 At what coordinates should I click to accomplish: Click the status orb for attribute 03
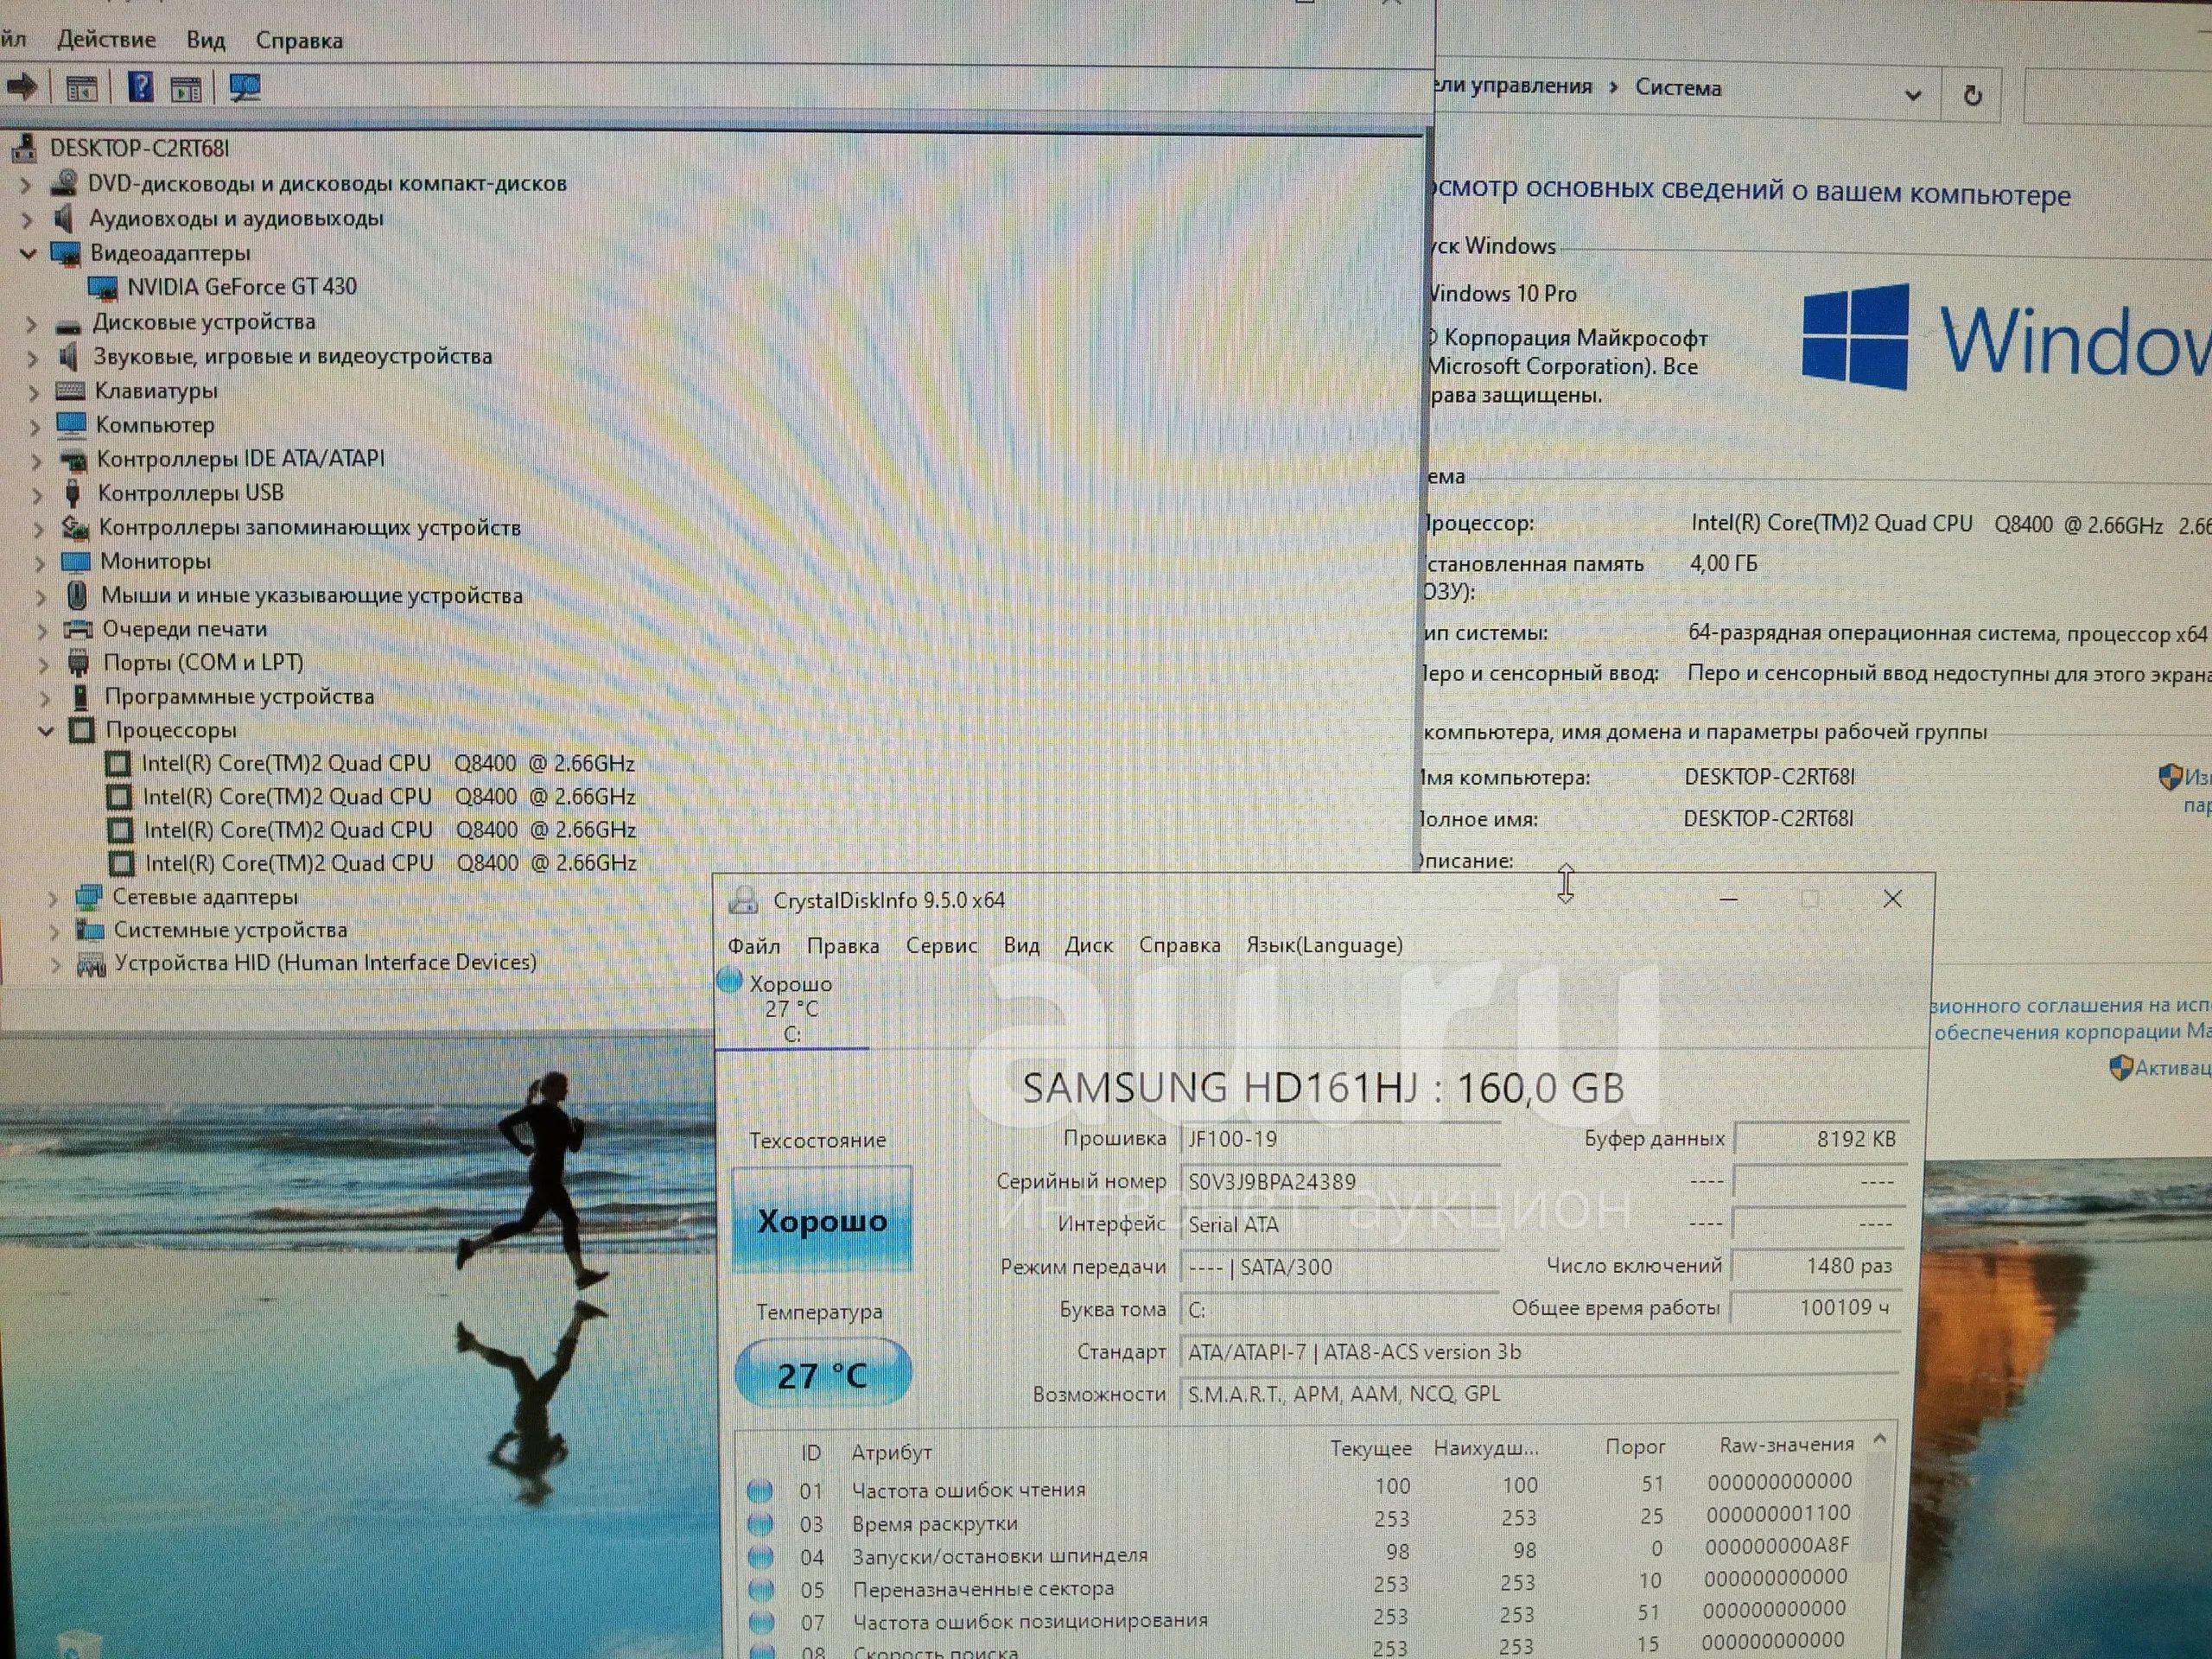click(760, 1524)
